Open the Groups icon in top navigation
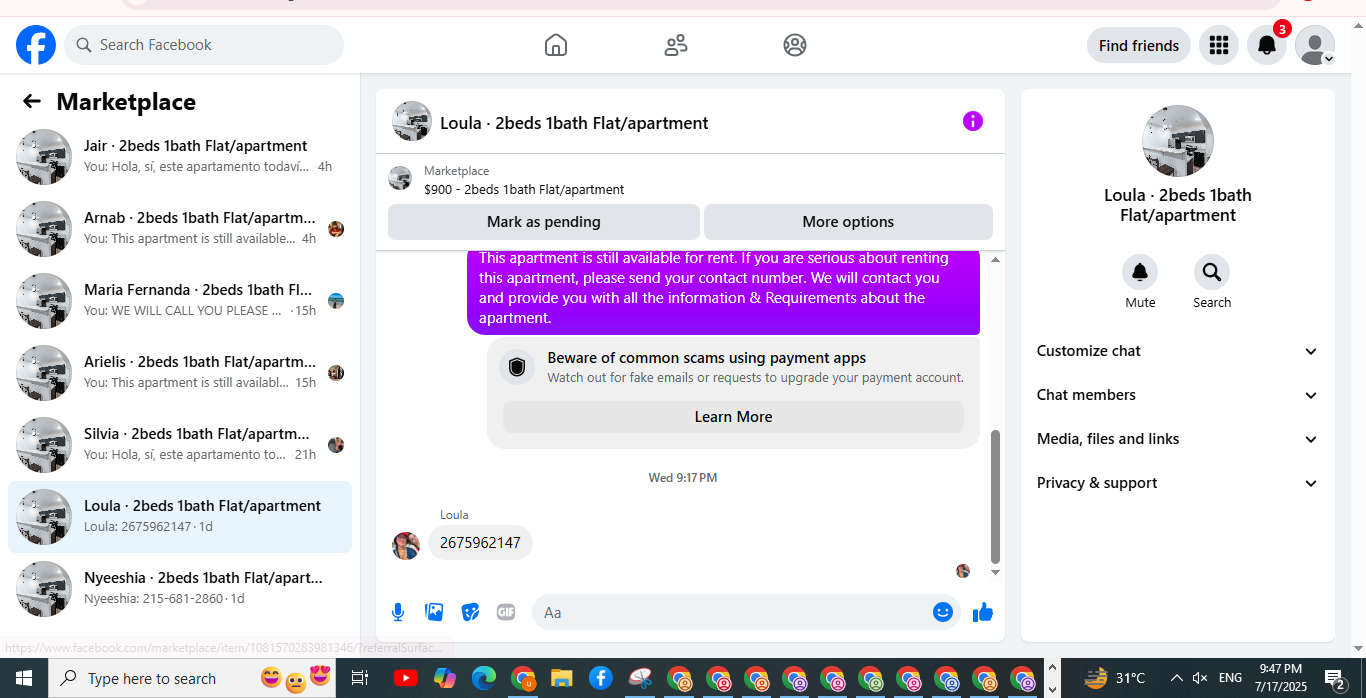The height and width of the screenshot is (698, 1366). (x=795, y=45)
